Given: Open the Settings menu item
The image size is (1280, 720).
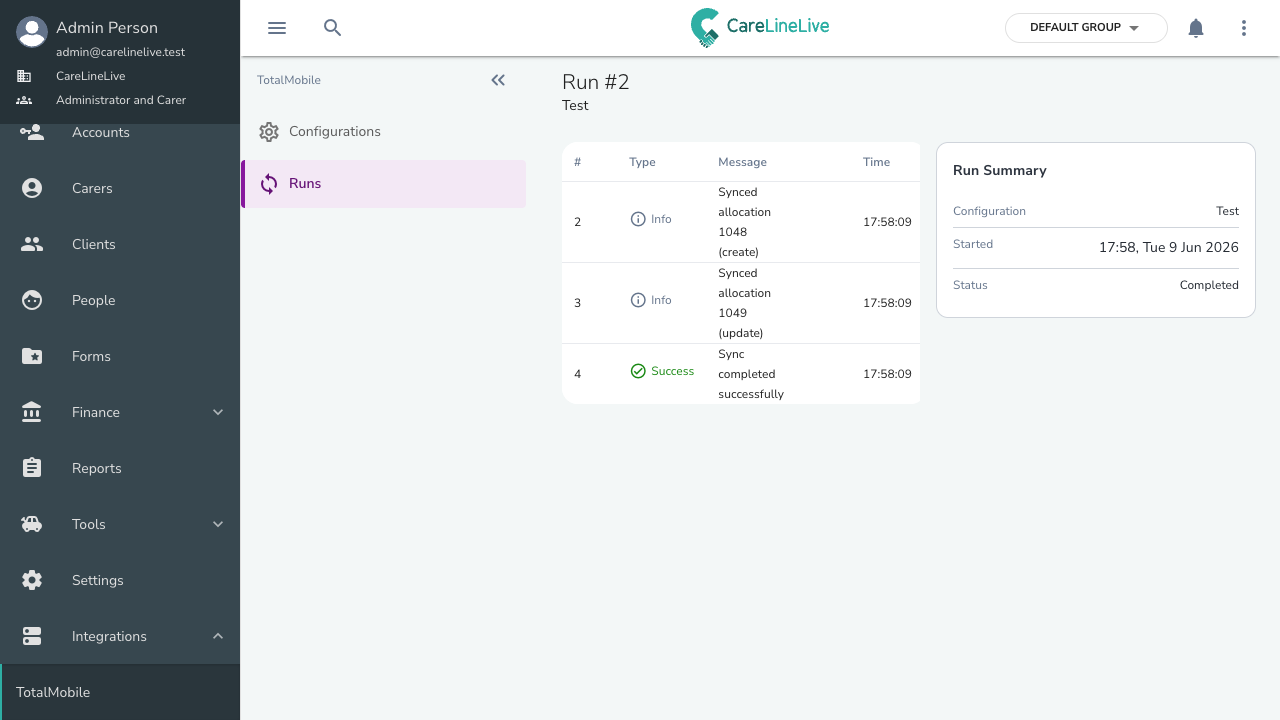Looking at the screenshot, I should tap(120, 580).
